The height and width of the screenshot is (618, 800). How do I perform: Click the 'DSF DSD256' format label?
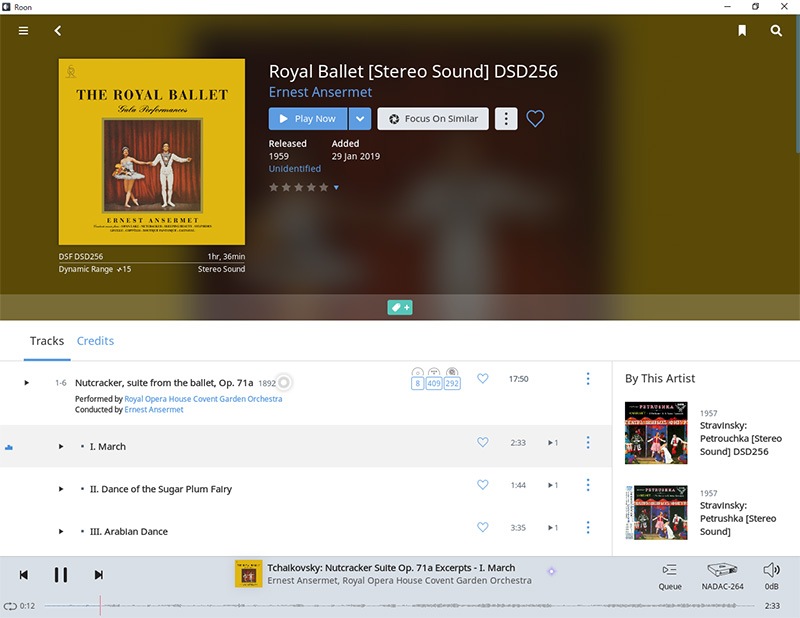click(x=81, y=257)
